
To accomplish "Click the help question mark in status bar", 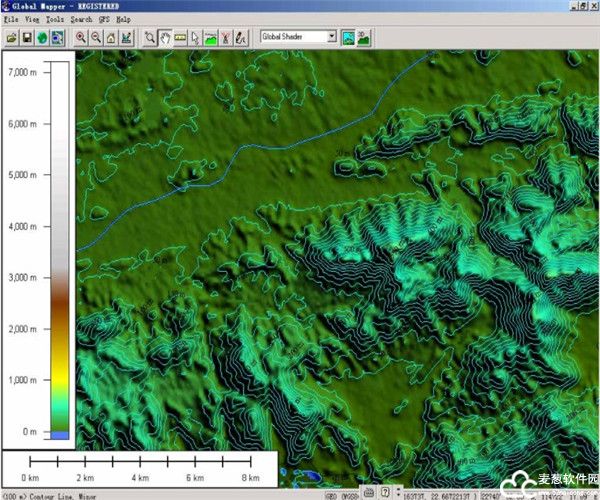I will (383, 493).
